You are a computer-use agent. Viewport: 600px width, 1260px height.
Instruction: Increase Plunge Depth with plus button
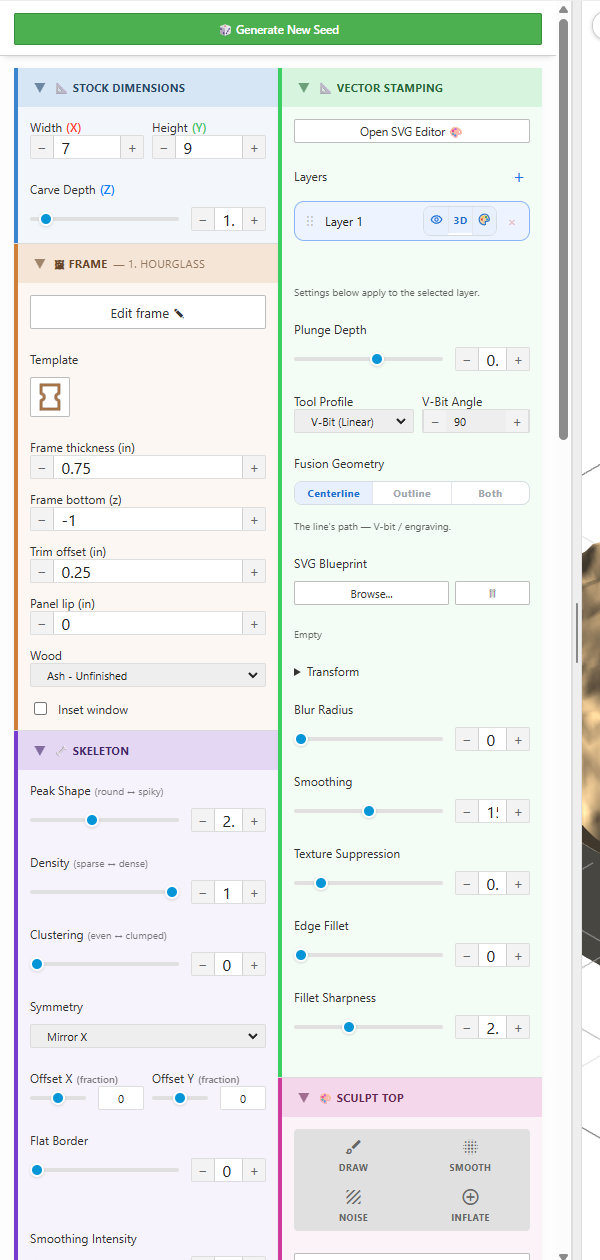pyautogui.click(x=518, y=359)
